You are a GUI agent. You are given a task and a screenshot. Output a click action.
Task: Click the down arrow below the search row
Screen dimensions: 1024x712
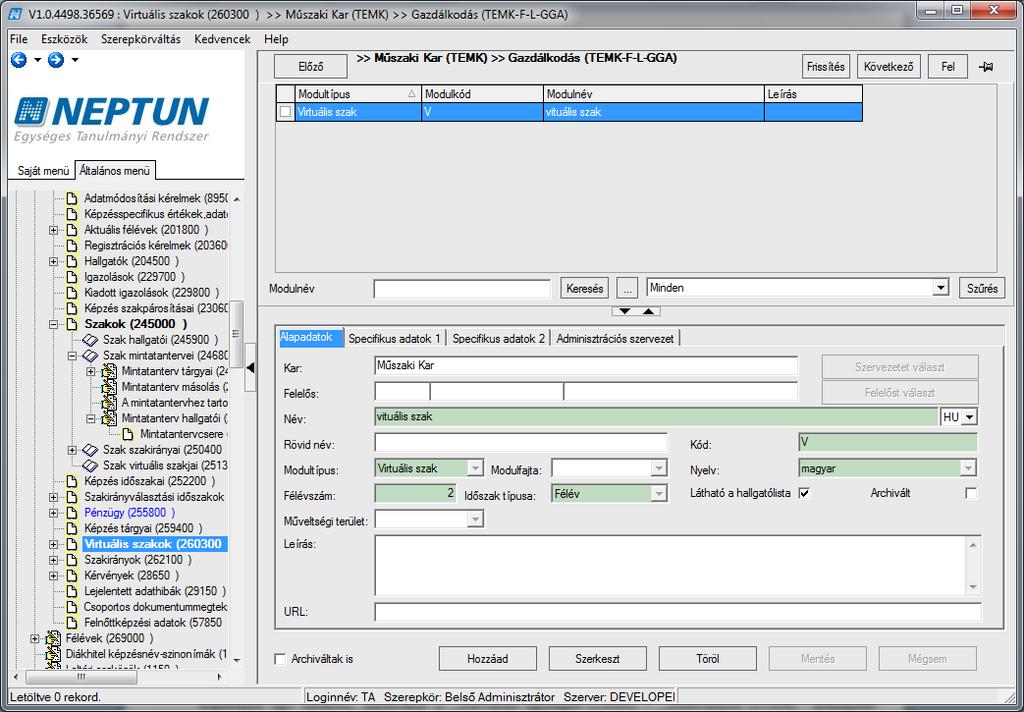624,311
